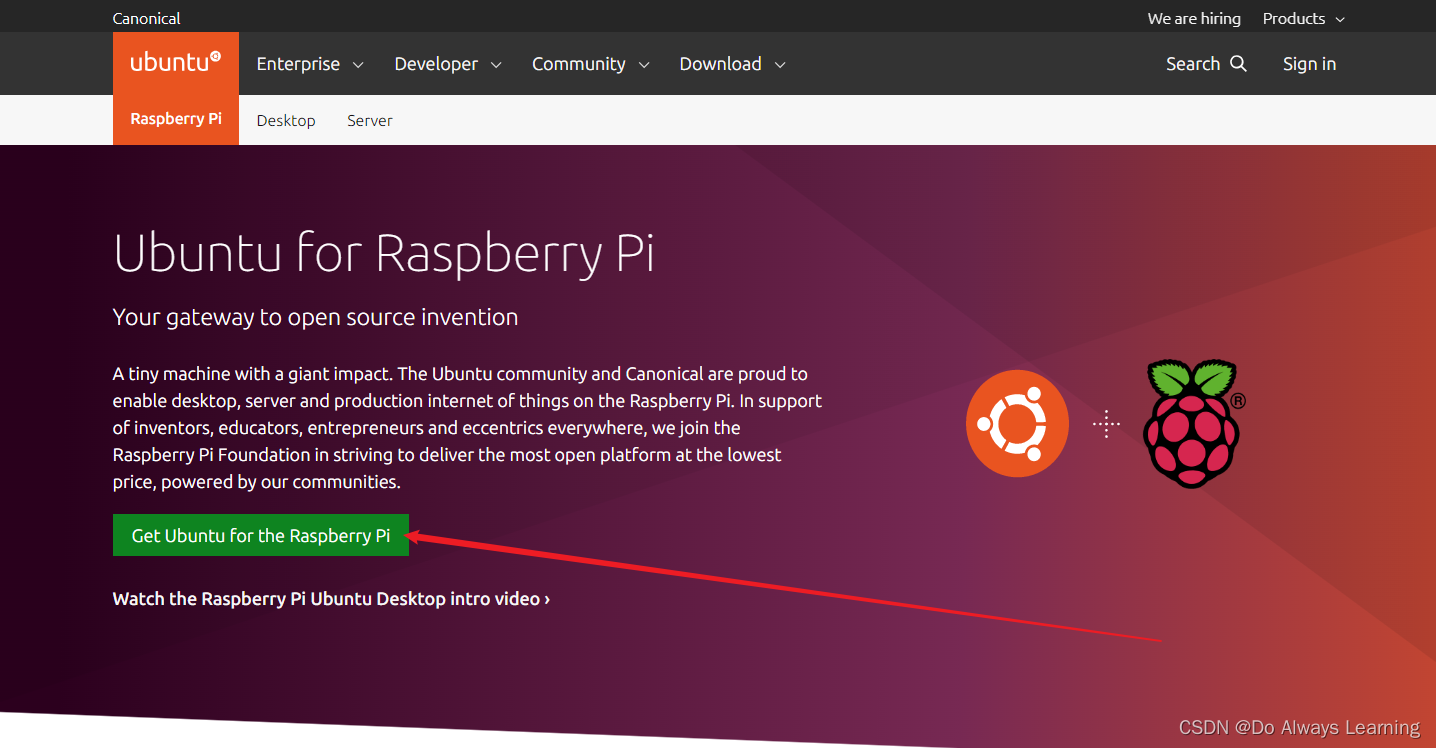Expand the Enterprise dropdown menu
1436x748 pixels.
point(310,64)
